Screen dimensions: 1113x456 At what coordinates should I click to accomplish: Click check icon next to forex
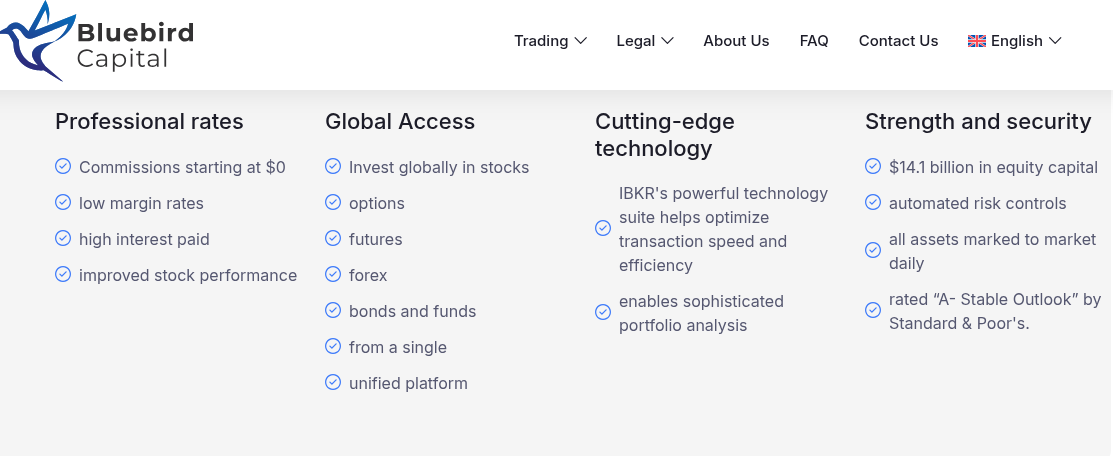pyautogui.click(x=333, y=274)
